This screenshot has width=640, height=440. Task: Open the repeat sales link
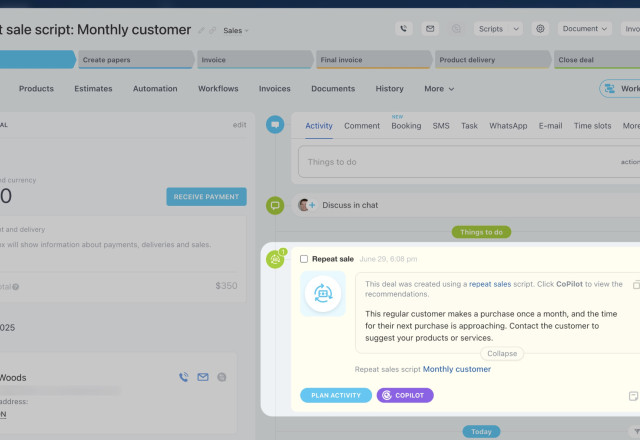(490, 284)
